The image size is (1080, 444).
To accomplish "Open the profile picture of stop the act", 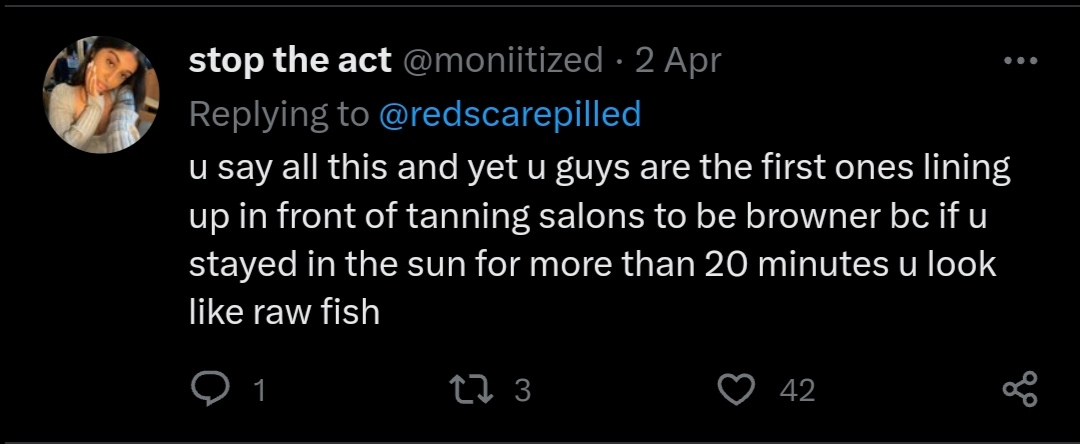I will (x=101, y=95).
